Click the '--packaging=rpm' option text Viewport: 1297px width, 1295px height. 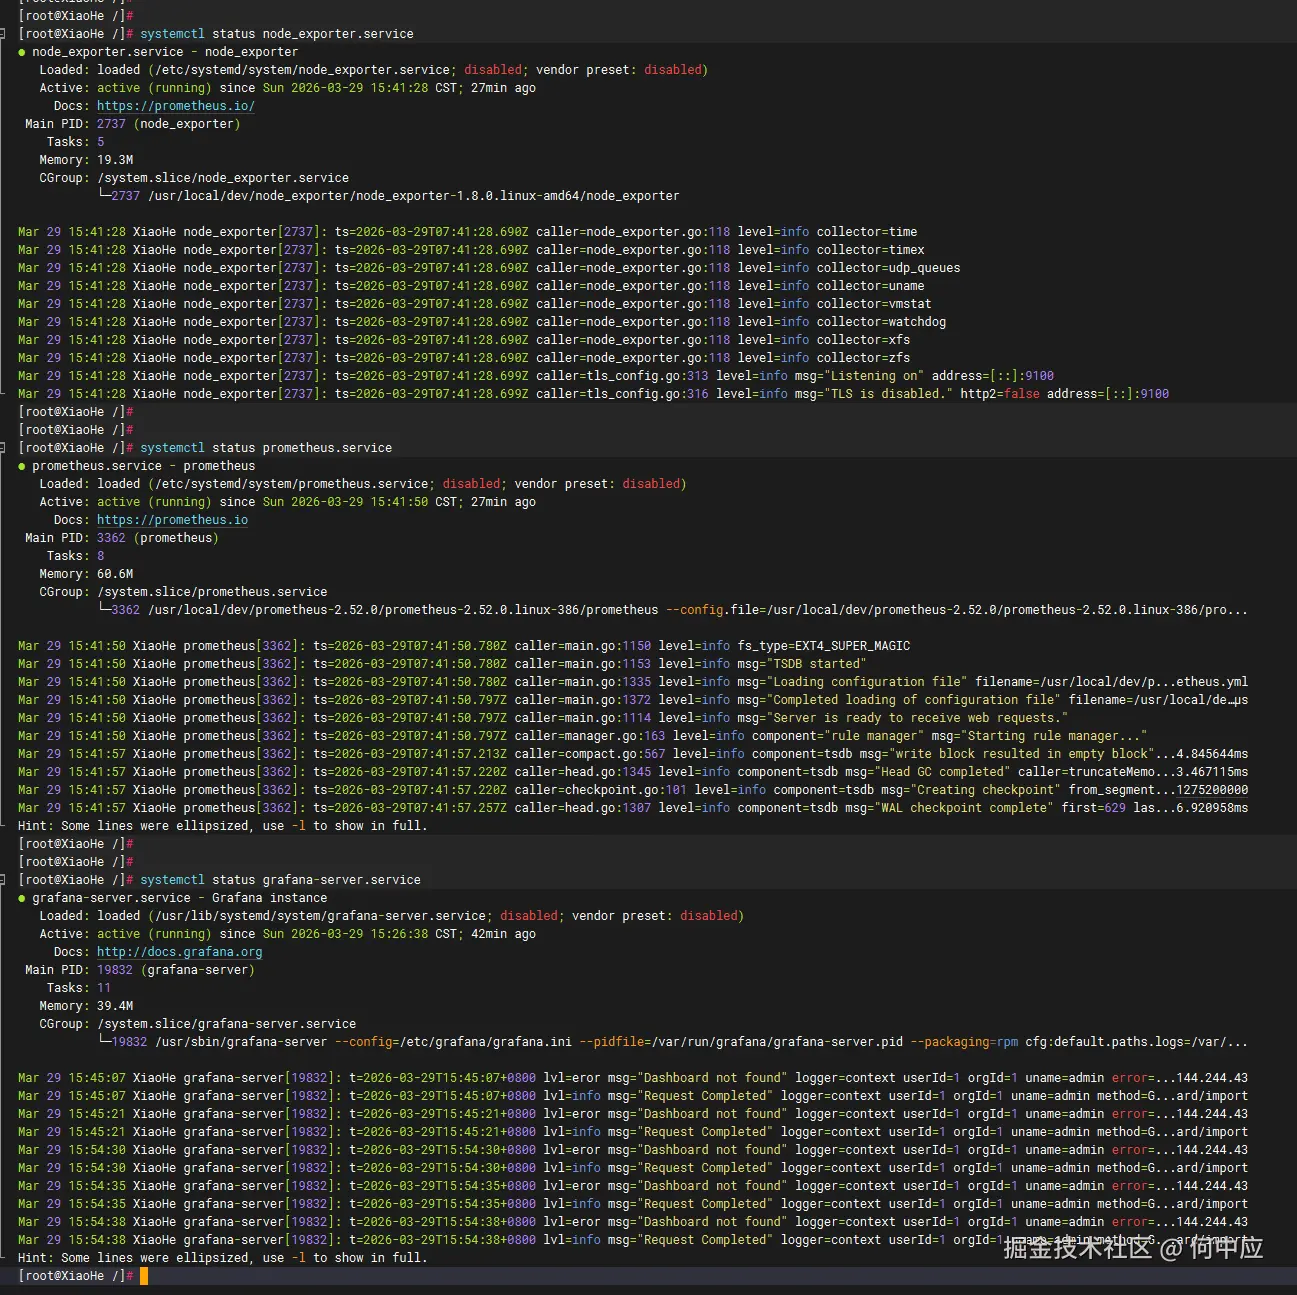(x=964, y=1042)
